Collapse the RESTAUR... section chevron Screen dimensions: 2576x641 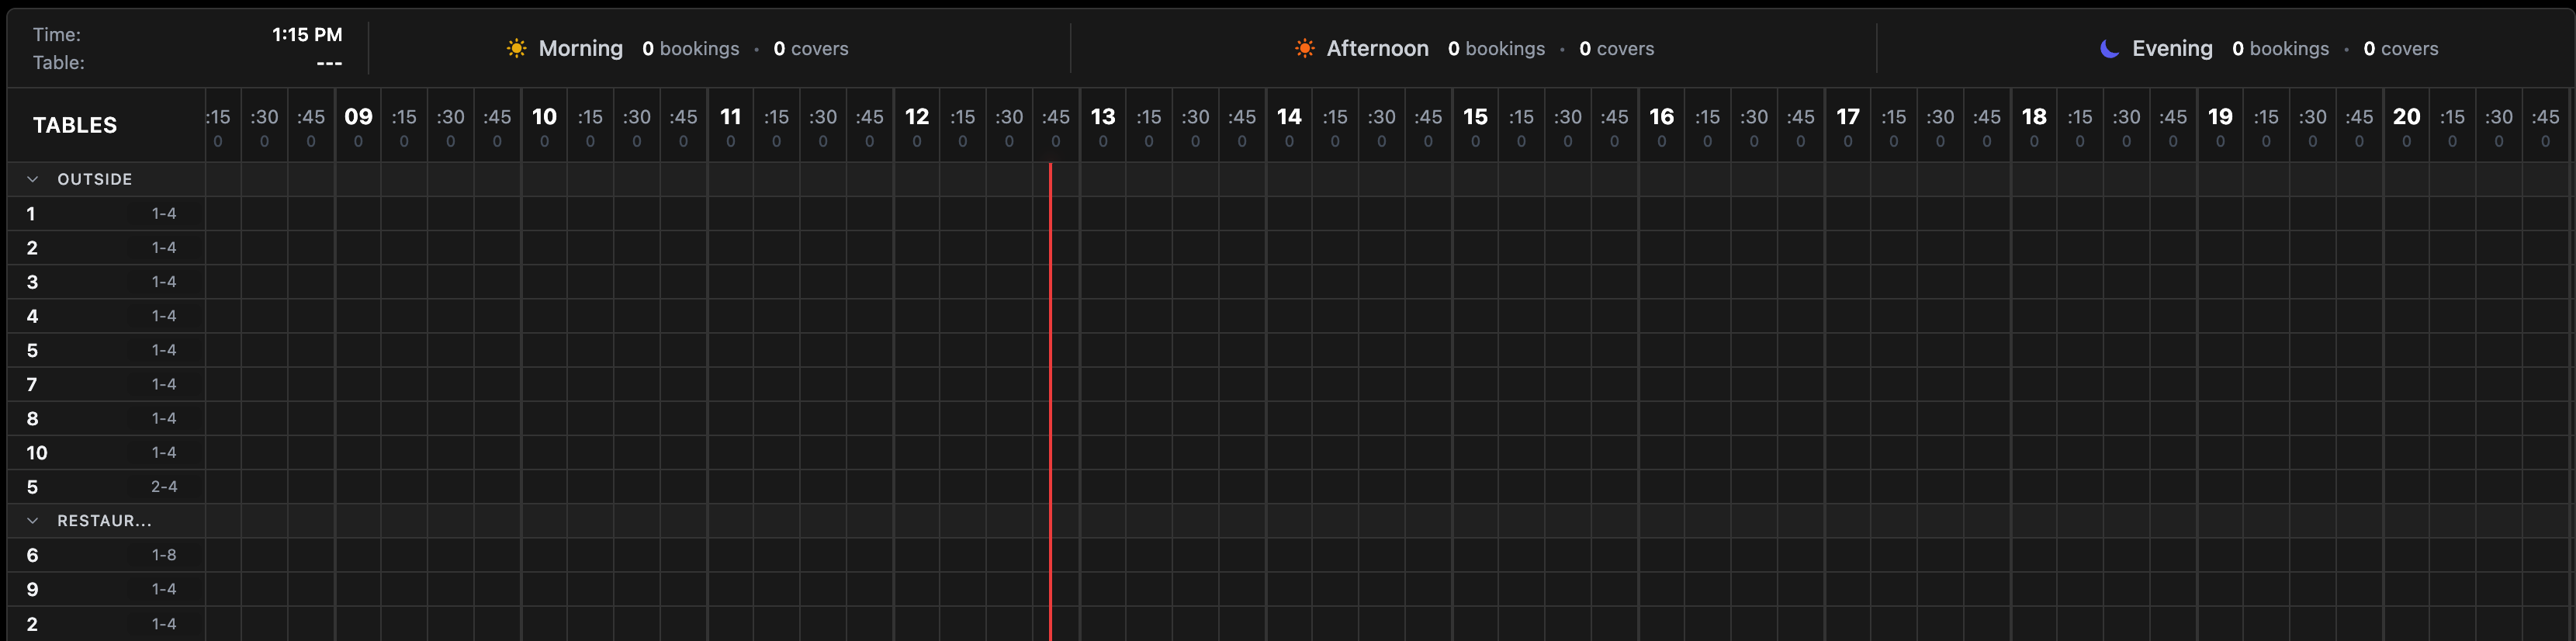33,521
